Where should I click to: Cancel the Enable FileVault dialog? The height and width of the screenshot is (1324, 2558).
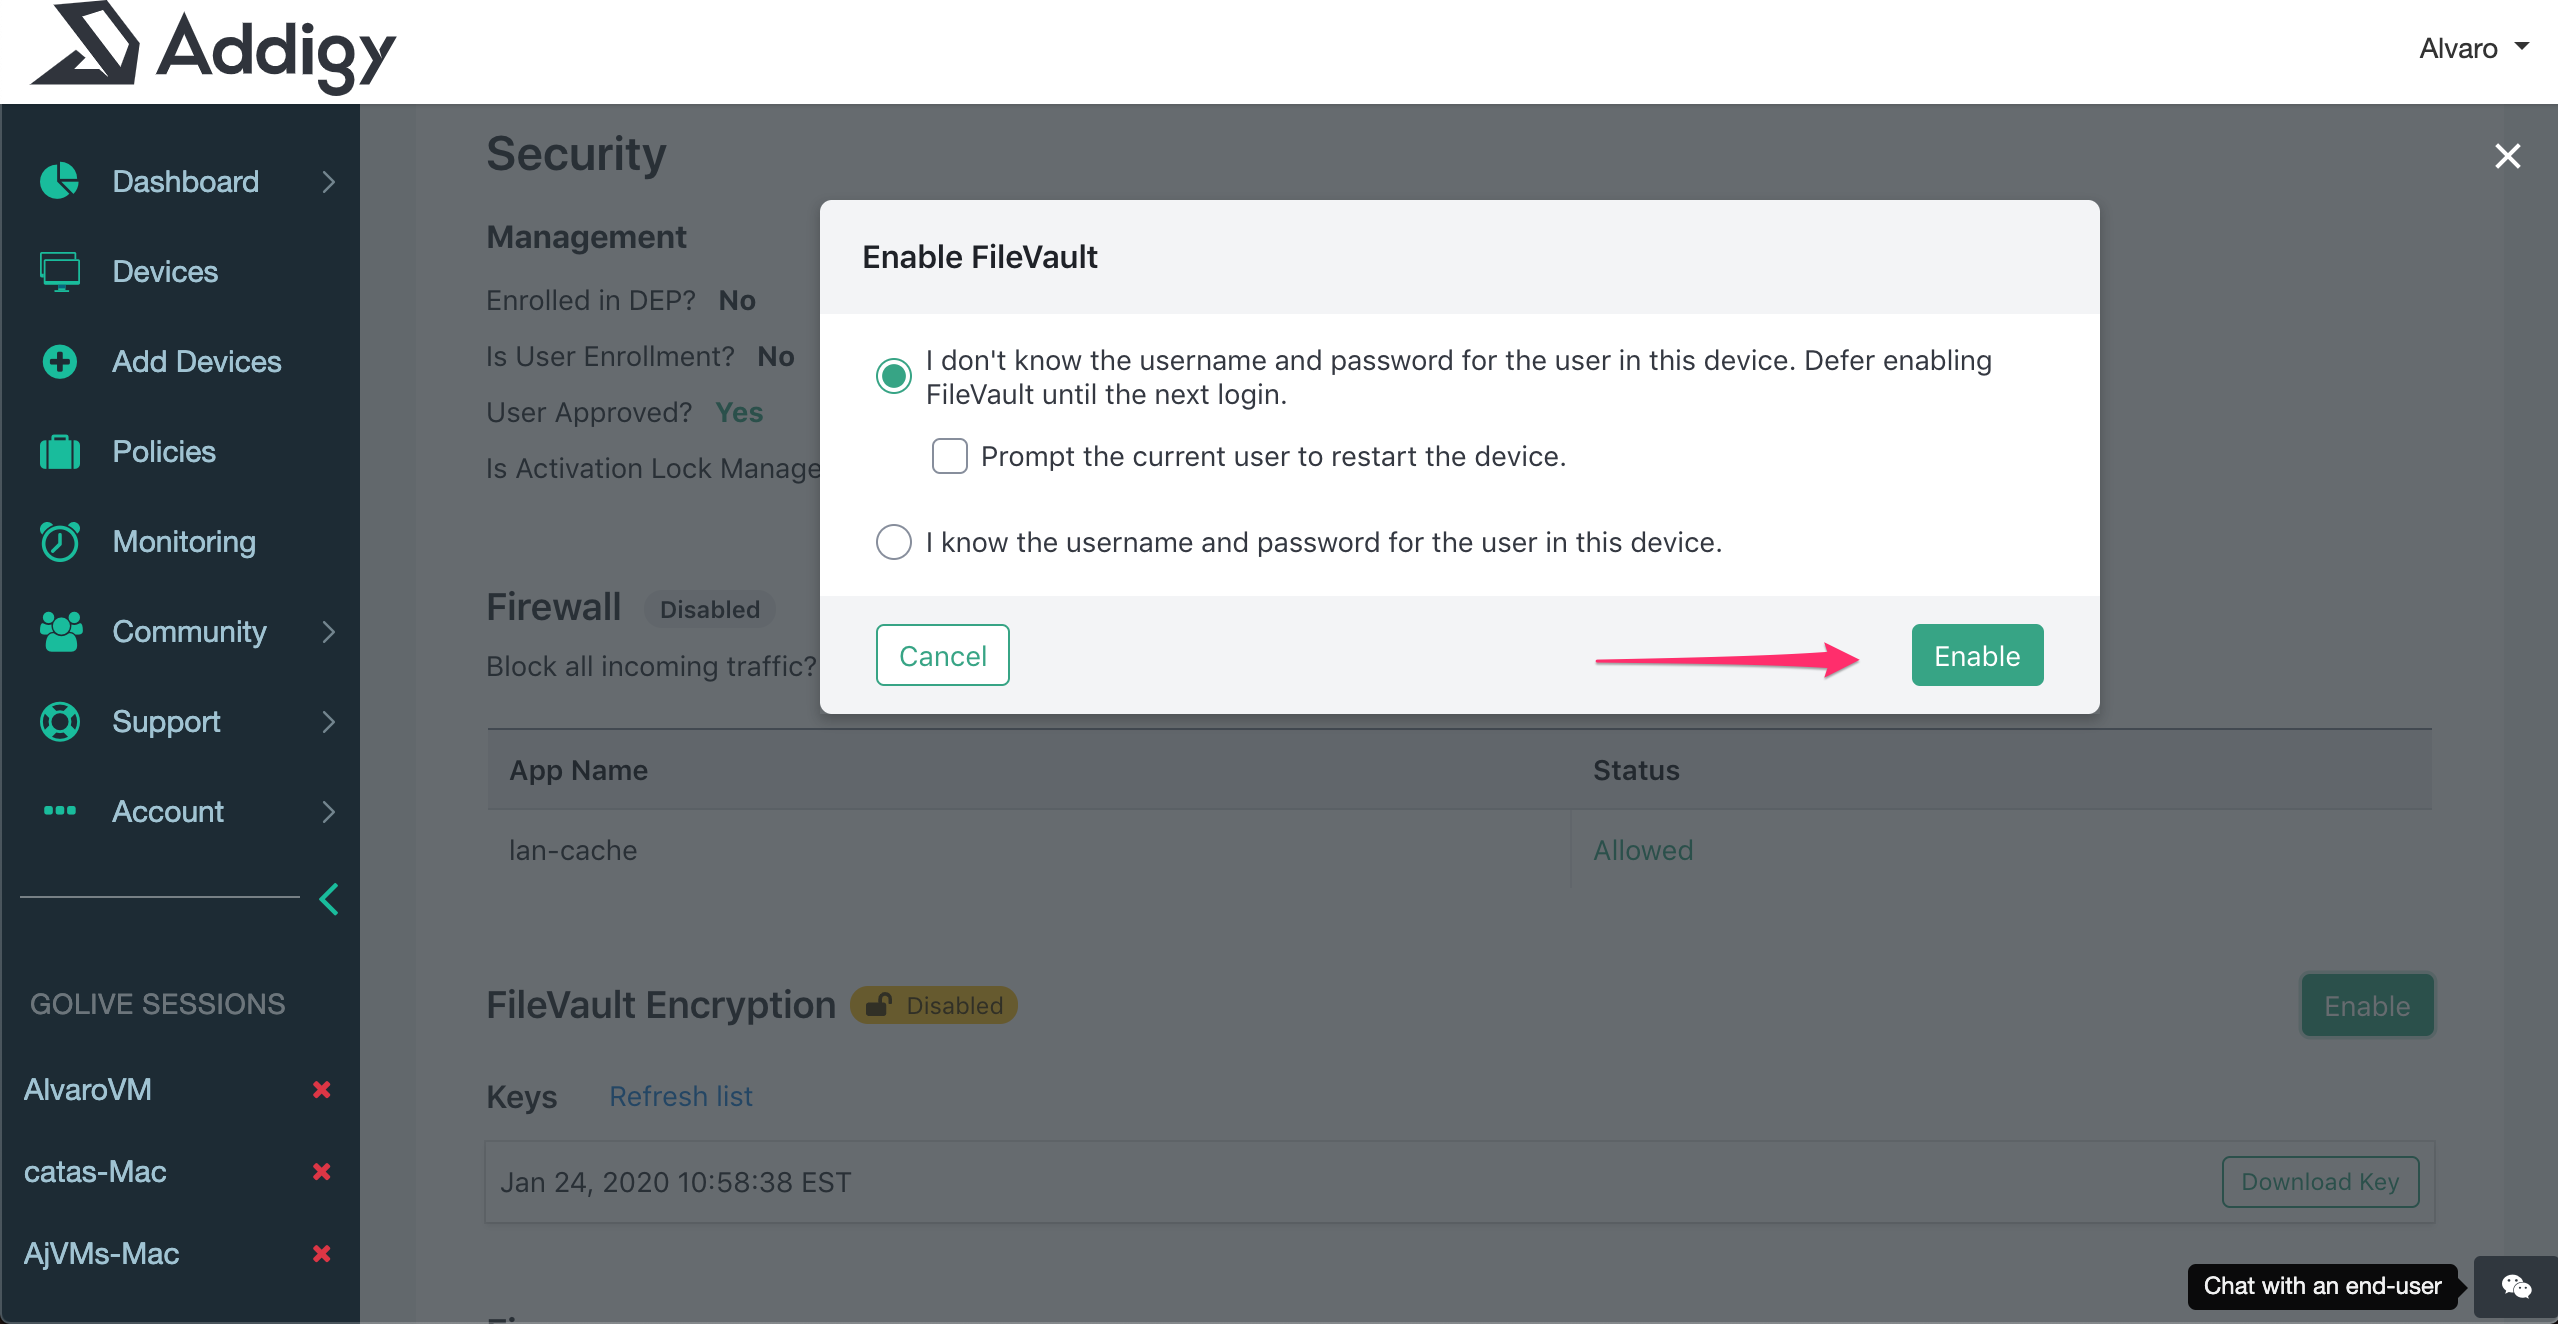942,656
